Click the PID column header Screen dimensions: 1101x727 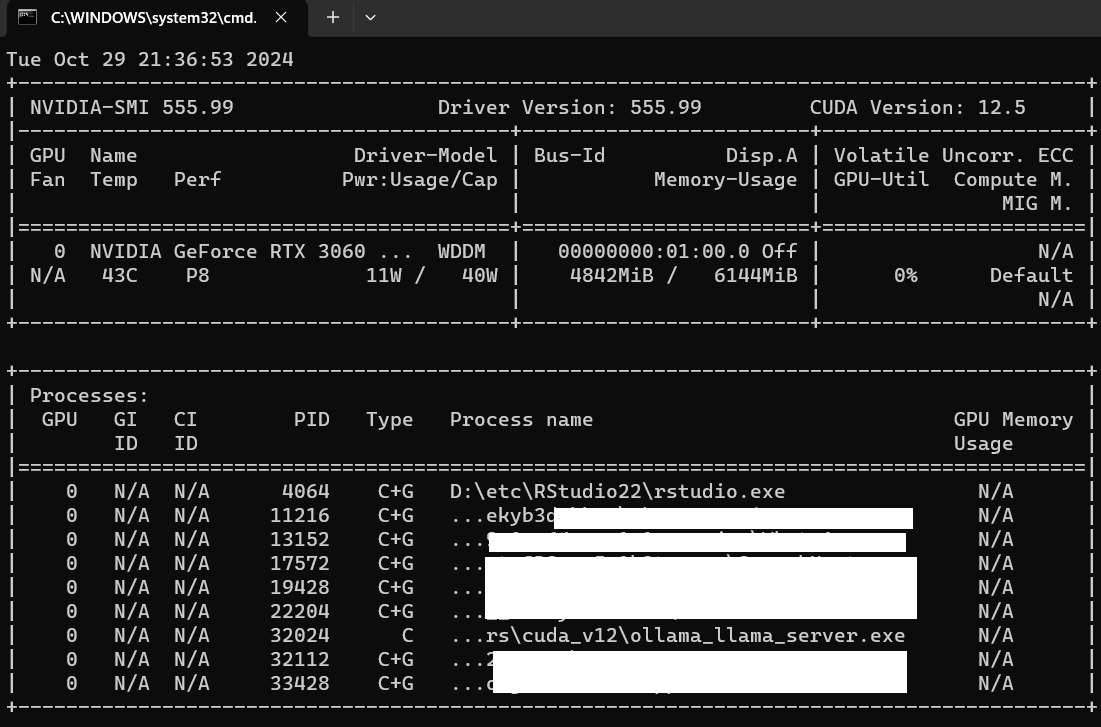[312, 419]
